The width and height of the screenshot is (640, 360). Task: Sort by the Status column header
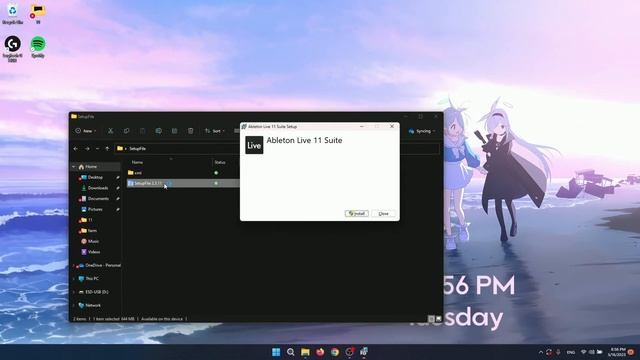[220, 162]
